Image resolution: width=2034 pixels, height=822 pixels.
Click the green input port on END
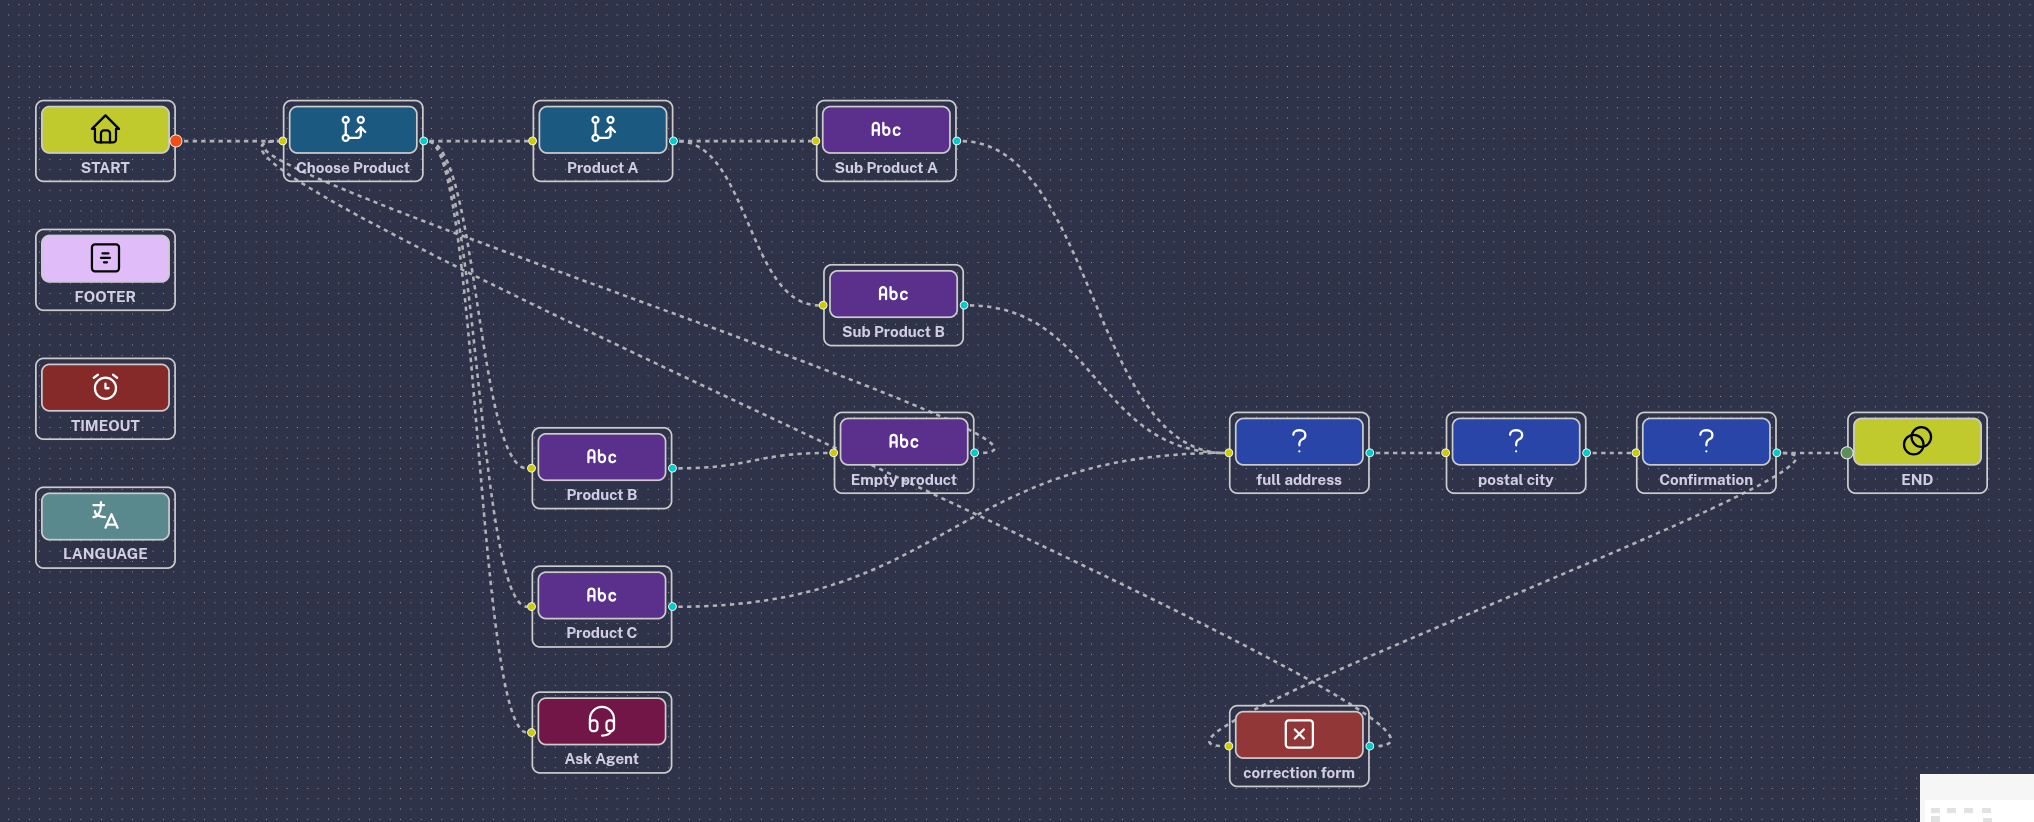click(x=1846, y=453)
